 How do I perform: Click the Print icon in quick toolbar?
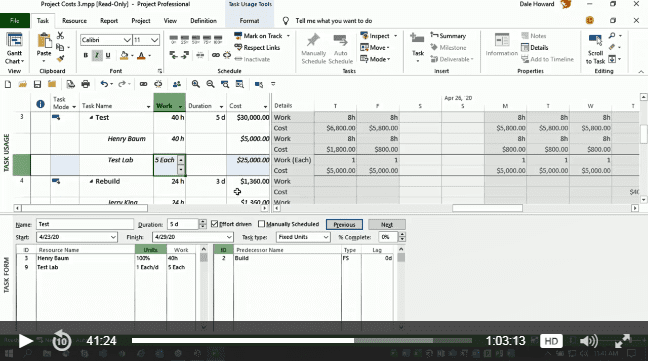pos(86,84)
